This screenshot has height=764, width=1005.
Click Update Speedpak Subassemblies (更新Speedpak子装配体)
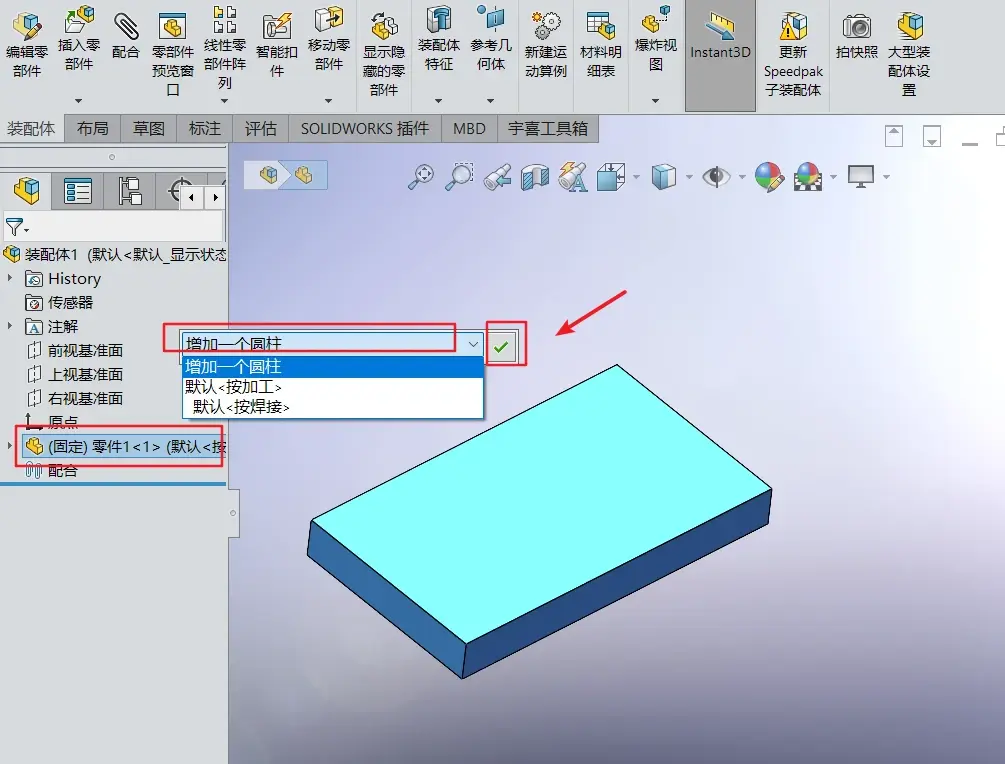[x=793, y=54]
